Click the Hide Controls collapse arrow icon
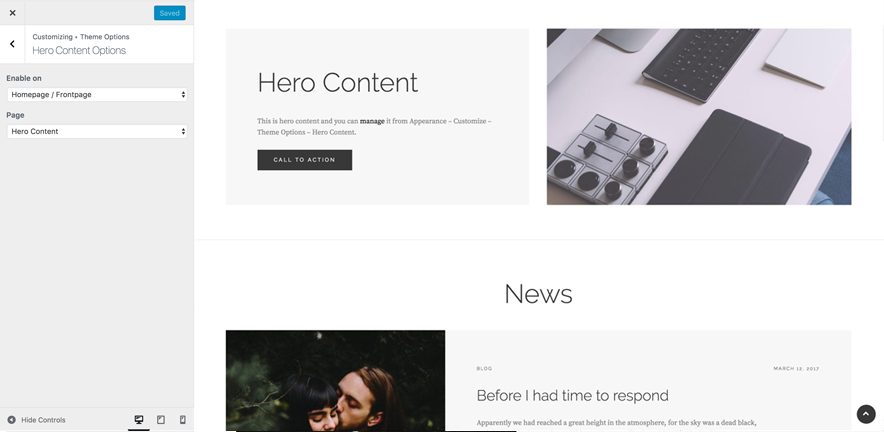The width and height of the screenshot is (884, 432). pos(11,420)
